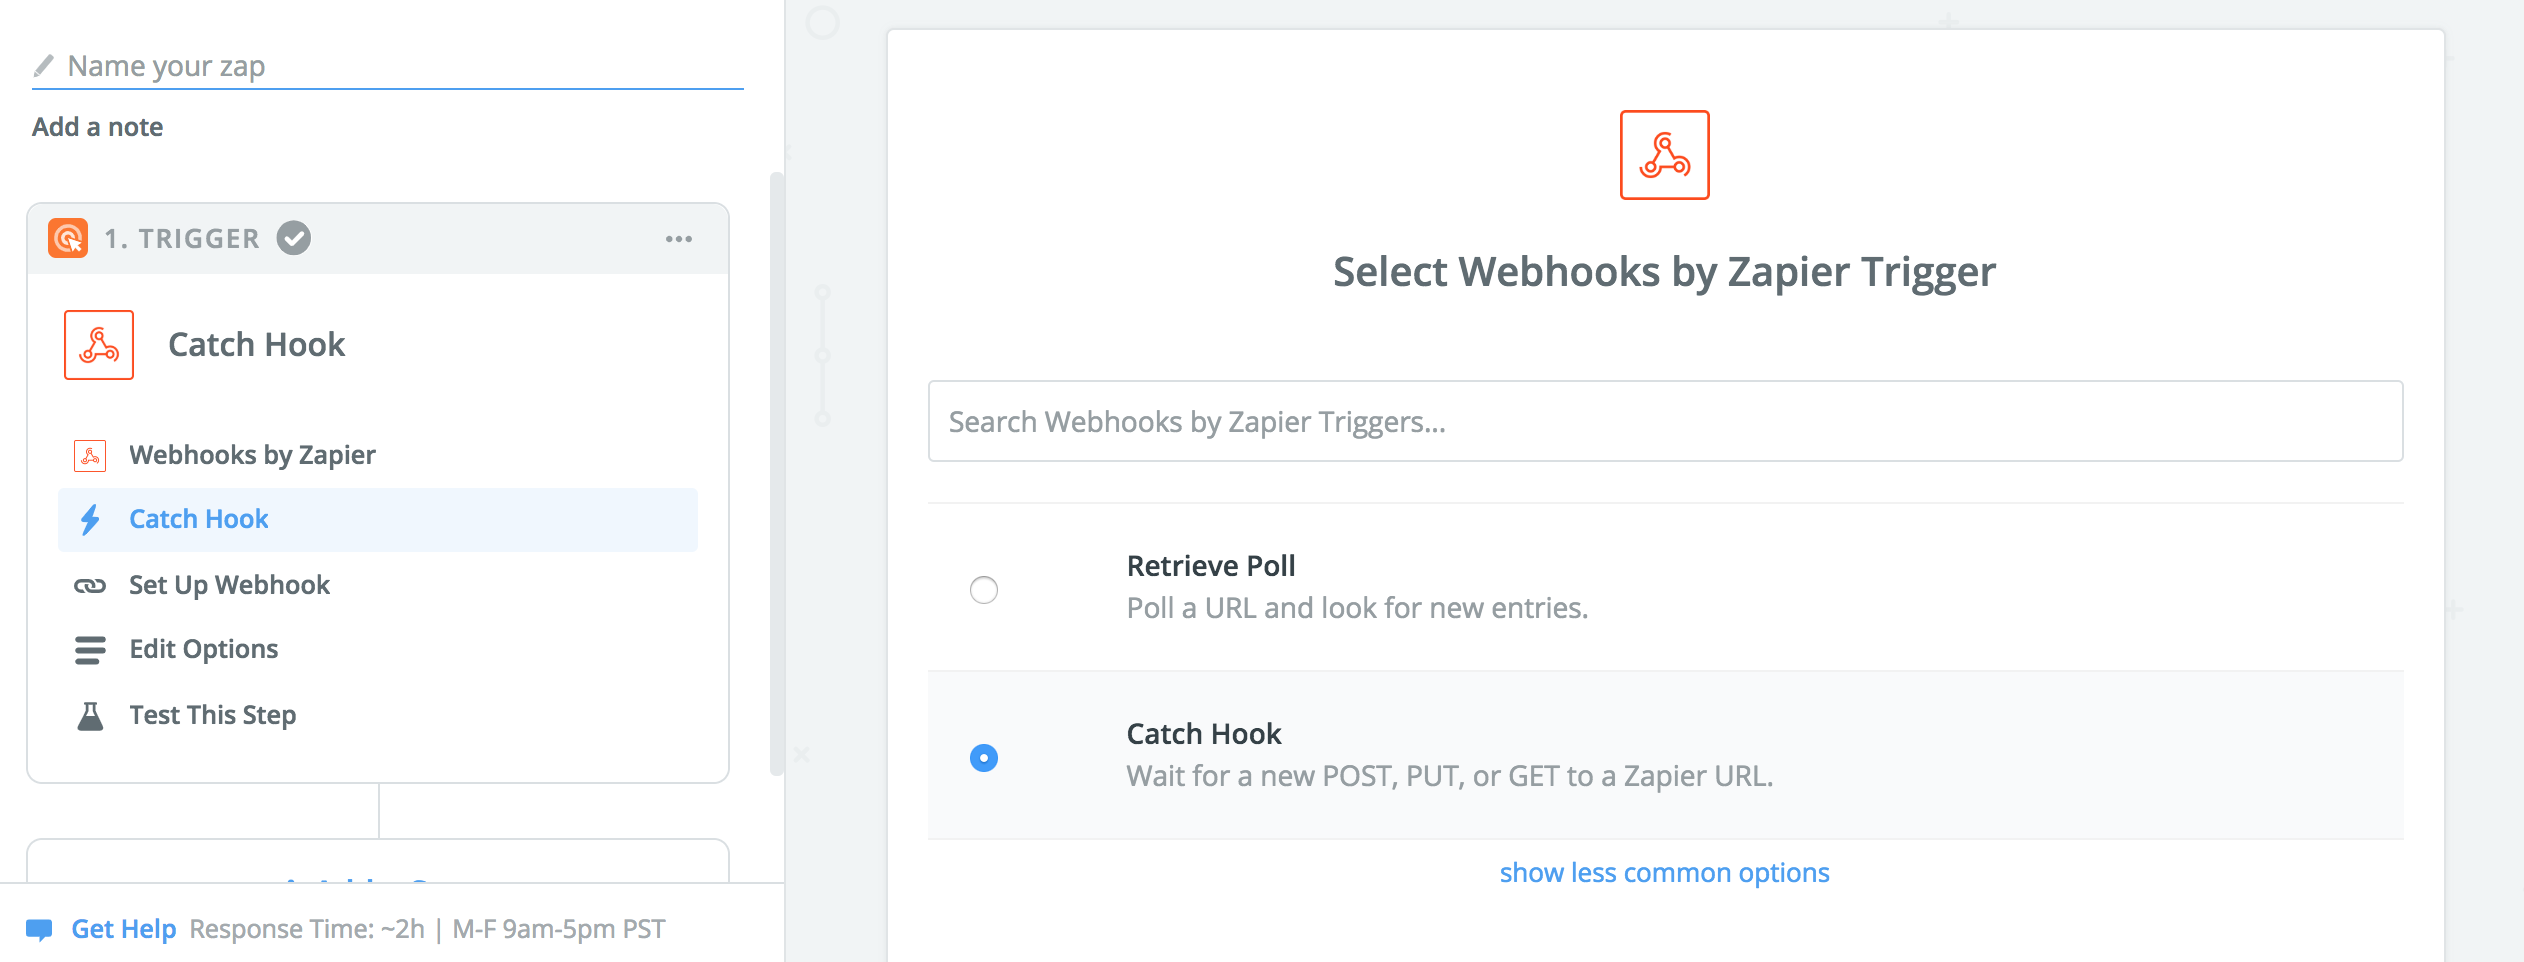The width and height of the screenshot is (2524, 962).
Task: Click the Edit Options lines icon
Action: click(x=90, y=650)
